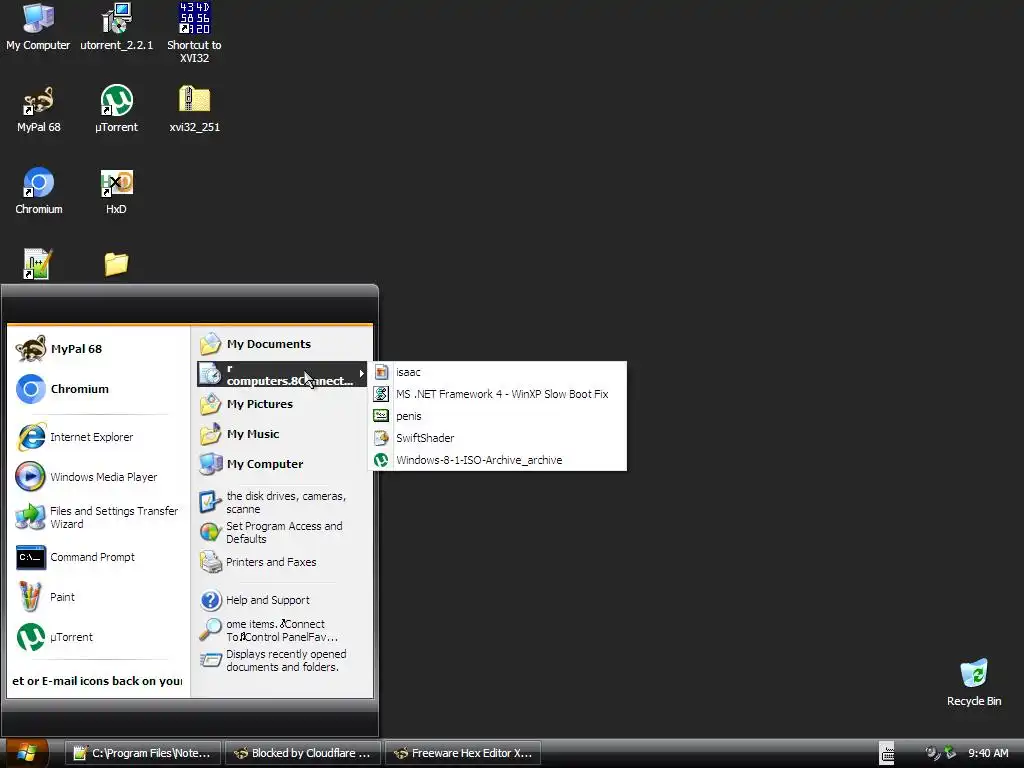Open Internet Explorer from Start menu
Viewport: 1024px width, 768px height.
click(x=98, y=437)
